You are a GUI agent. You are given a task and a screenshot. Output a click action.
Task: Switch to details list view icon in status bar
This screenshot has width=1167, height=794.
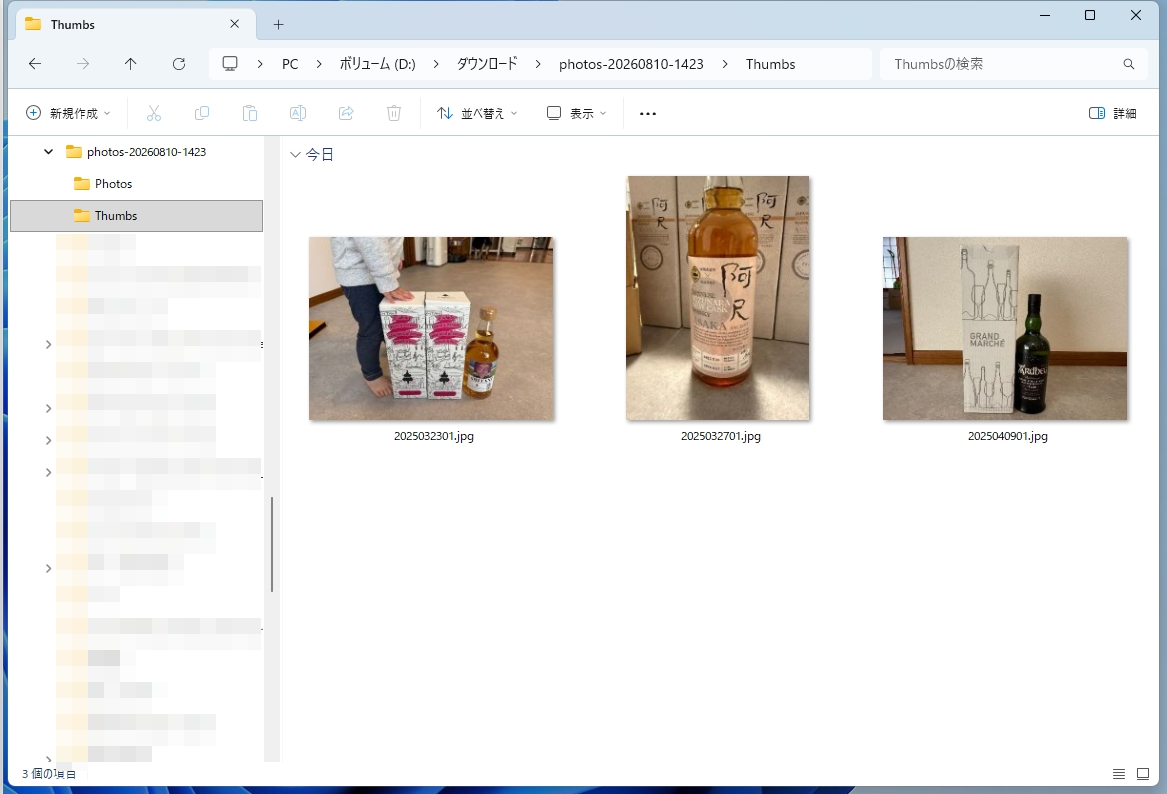(1119, 774)
